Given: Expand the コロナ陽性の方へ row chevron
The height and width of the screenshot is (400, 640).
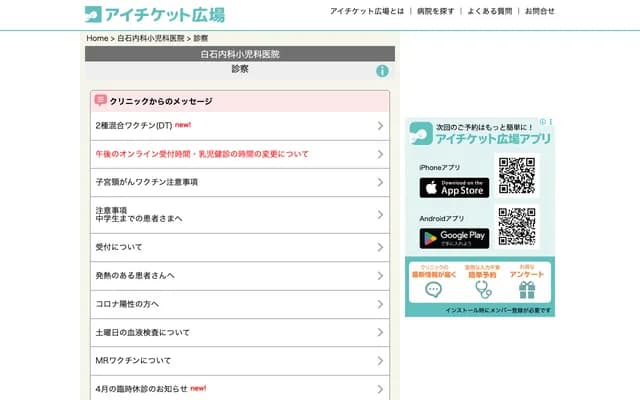Looking at the screenshot, I should (380, 304).
